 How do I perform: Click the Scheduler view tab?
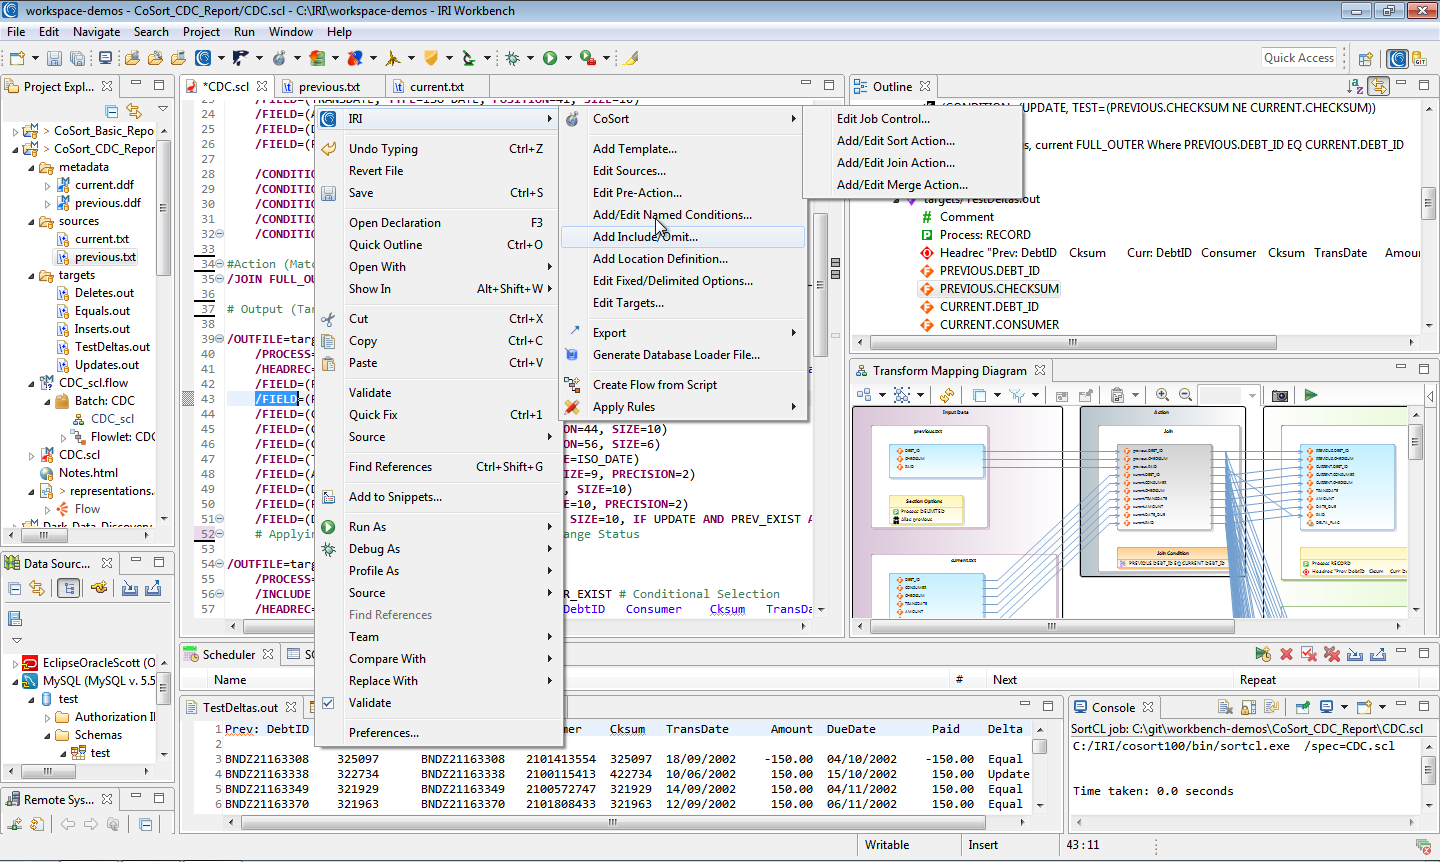pyautogui.click(x=229, y=655)
